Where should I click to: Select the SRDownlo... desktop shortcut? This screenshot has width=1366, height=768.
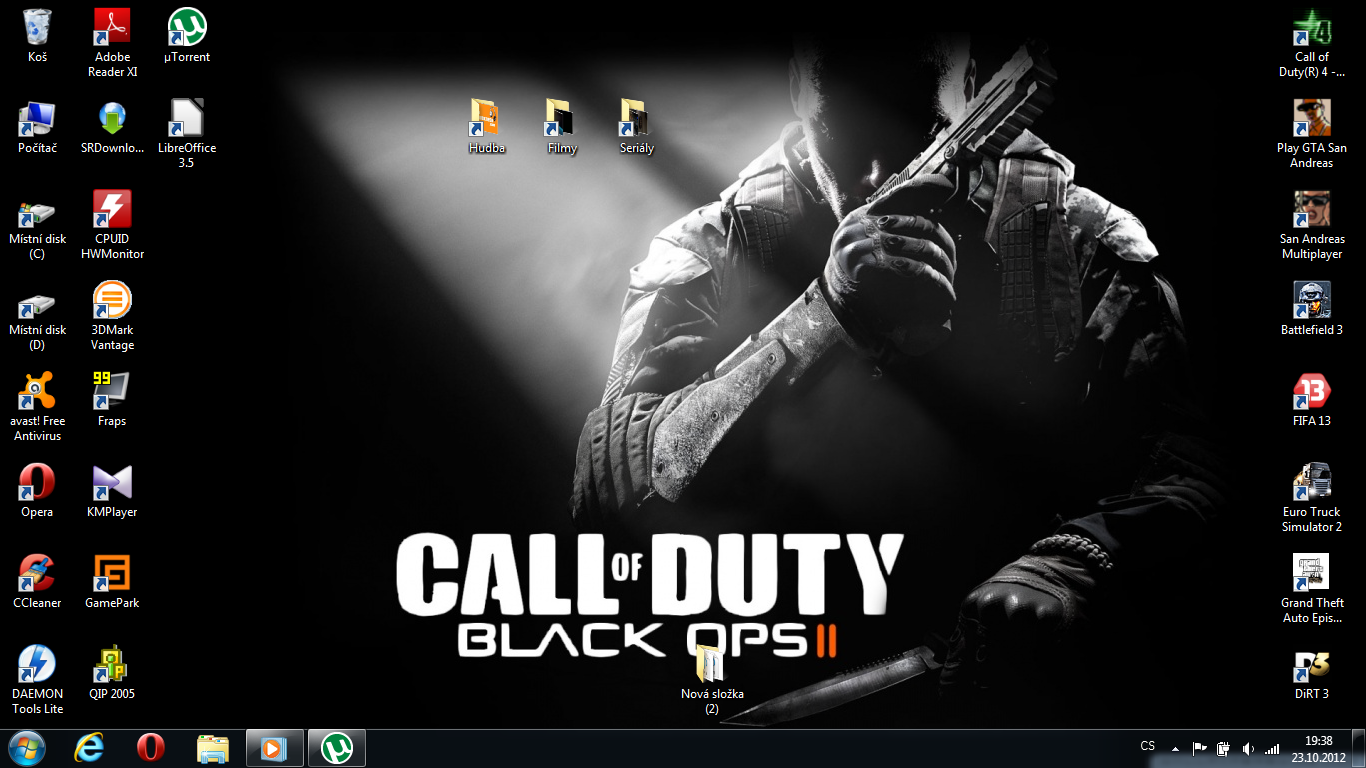112,127
